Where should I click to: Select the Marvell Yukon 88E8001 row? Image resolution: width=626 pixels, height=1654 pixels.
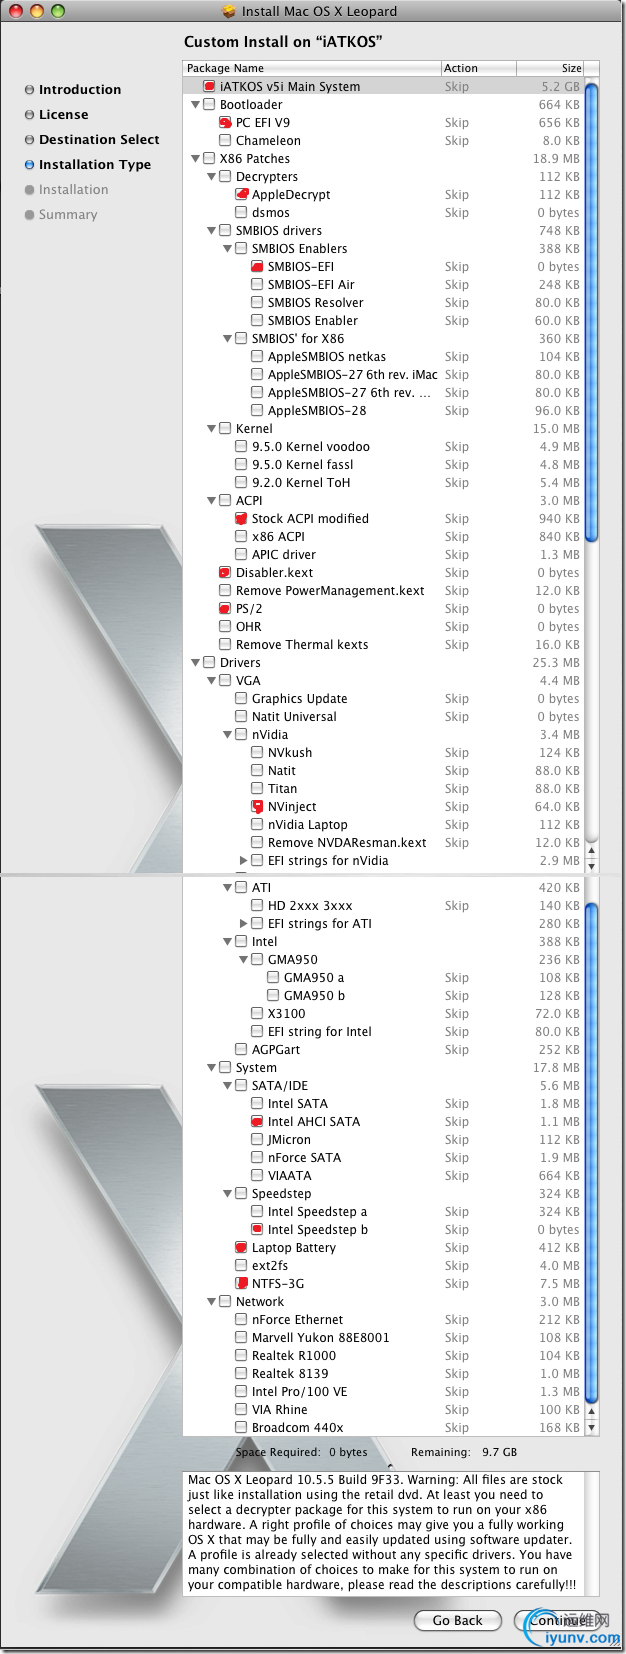383,1338
